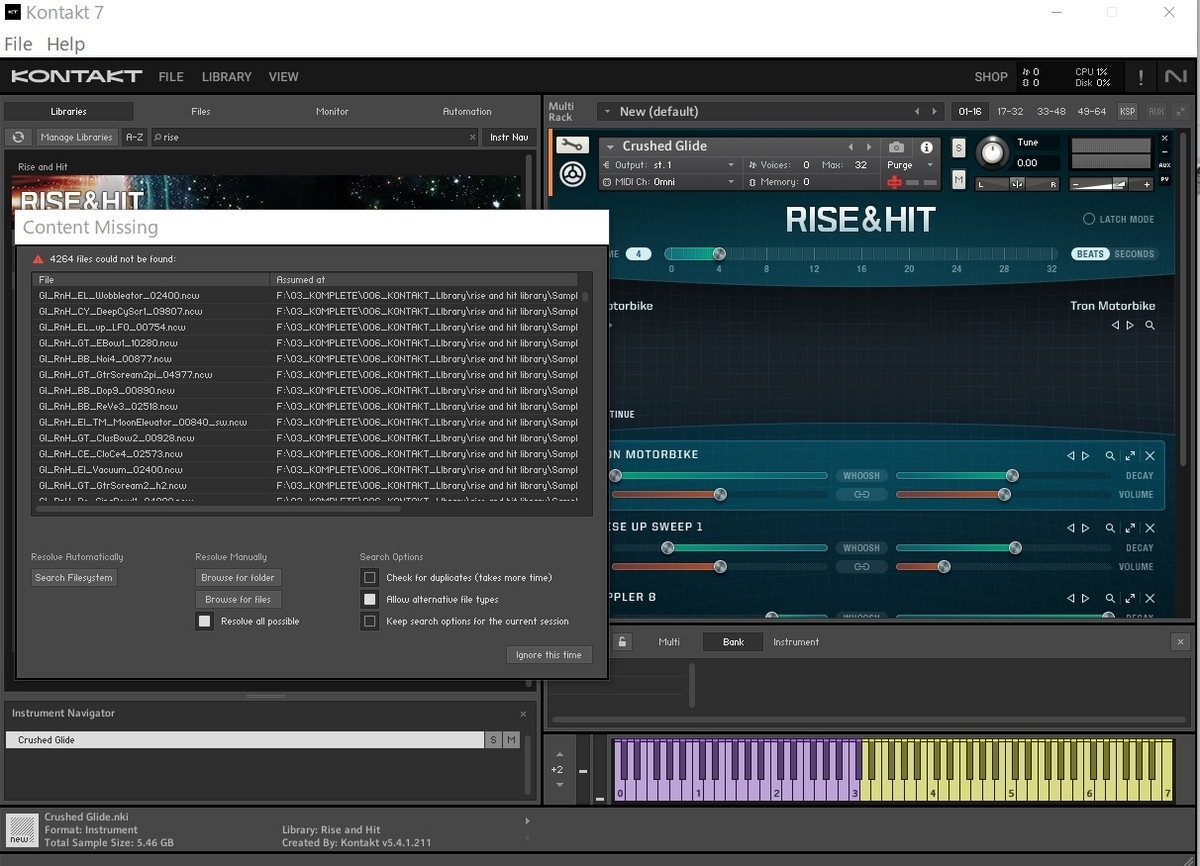Close the Instrument Navigator panel
This screenshot has height=866, width=1200.
click(523, 714)
